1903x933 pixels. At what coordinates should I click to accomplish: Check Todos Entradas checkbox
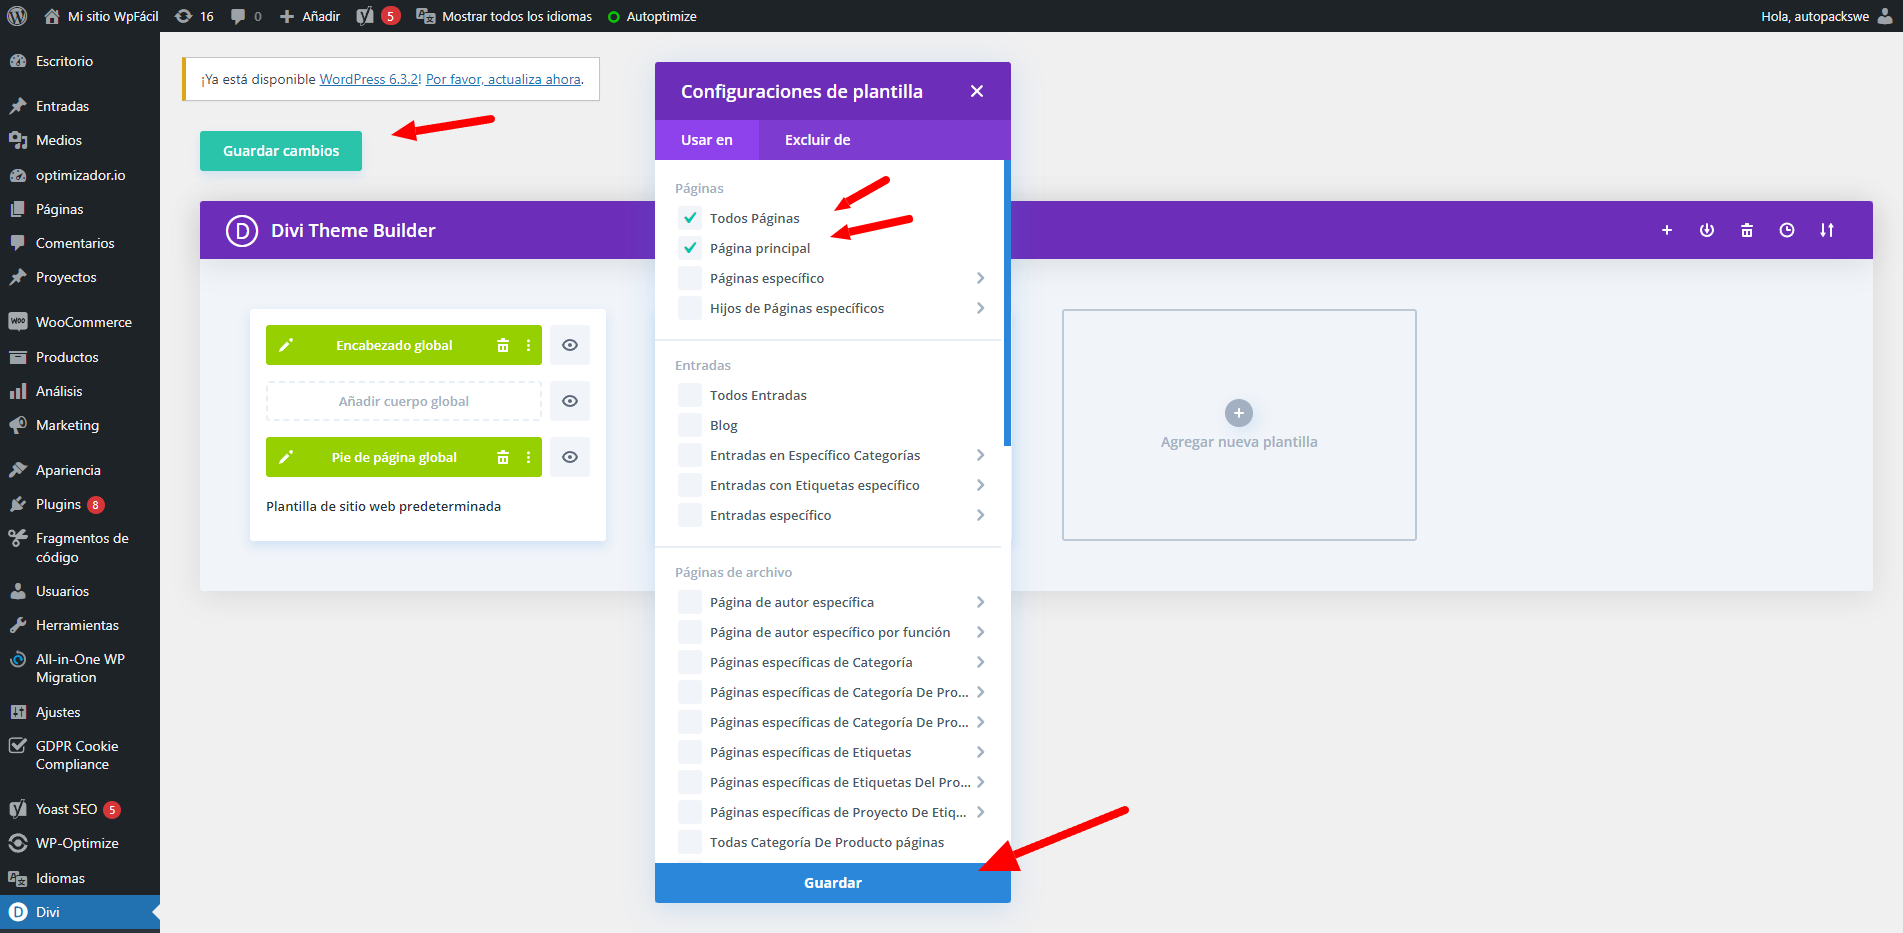click(690, 395)
